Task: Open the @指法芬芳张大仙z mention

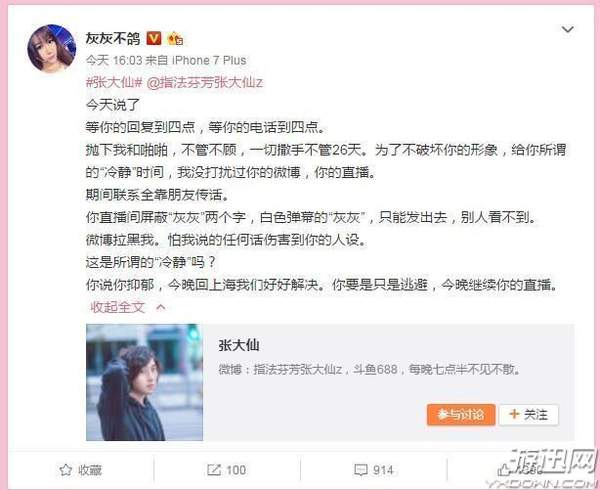Action: [205, 82]
